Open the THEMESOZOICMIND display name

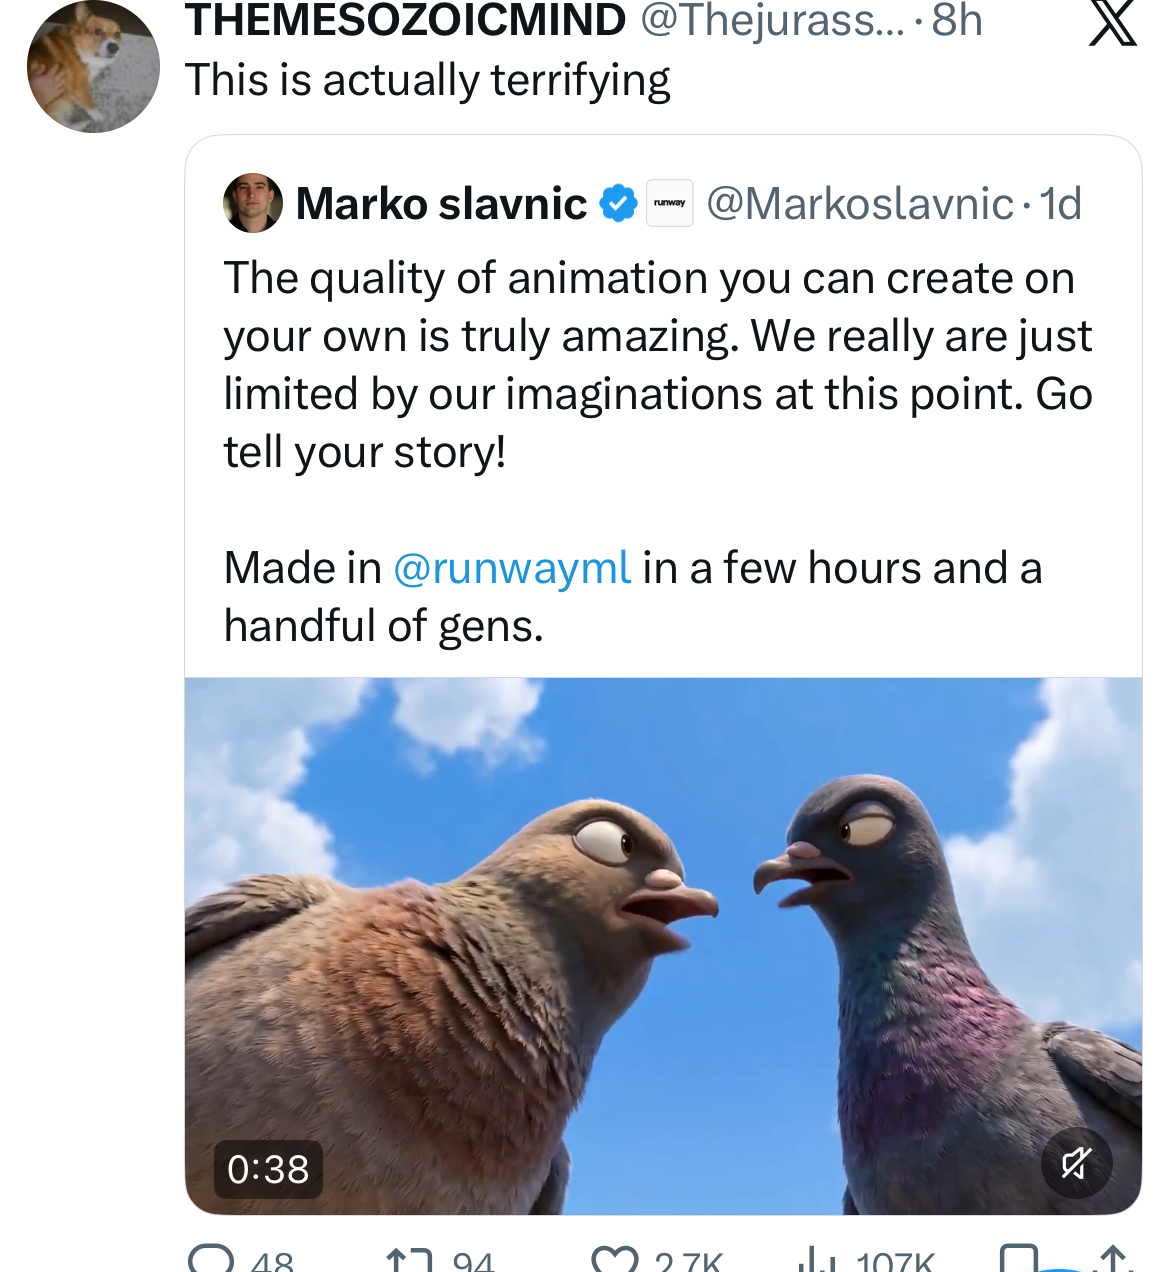(x=406, y=20)
